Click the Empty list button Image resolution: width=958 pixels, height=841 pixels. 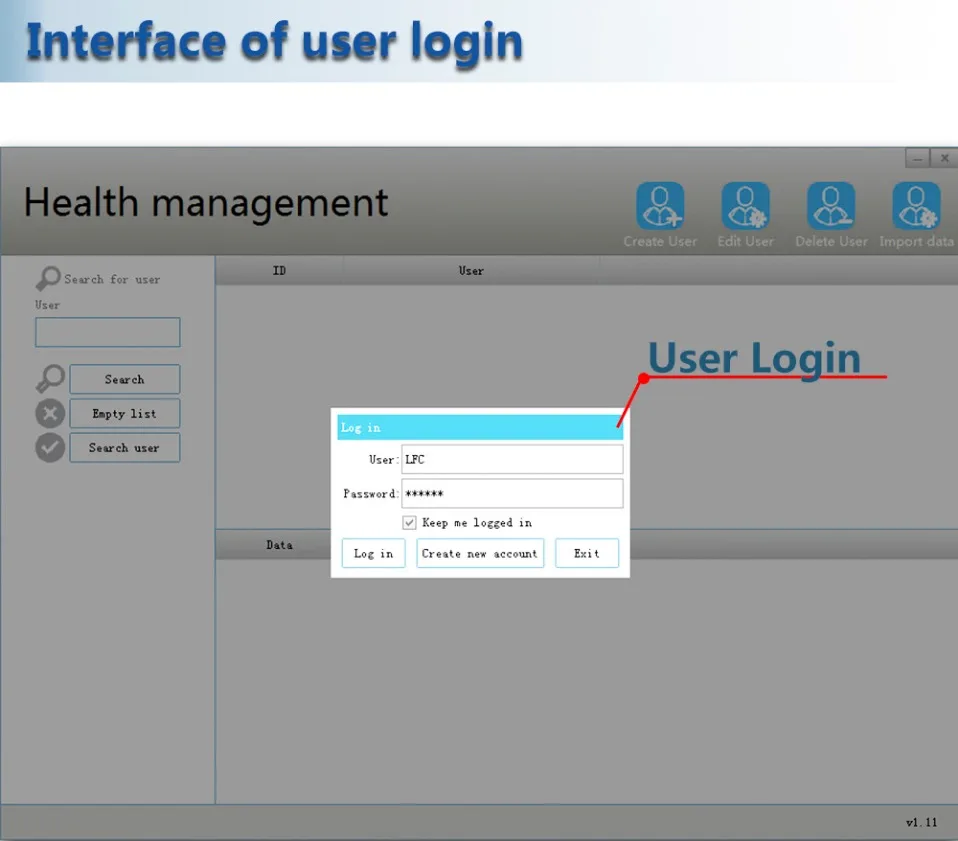pyautogui.click(x=125, y=413)
